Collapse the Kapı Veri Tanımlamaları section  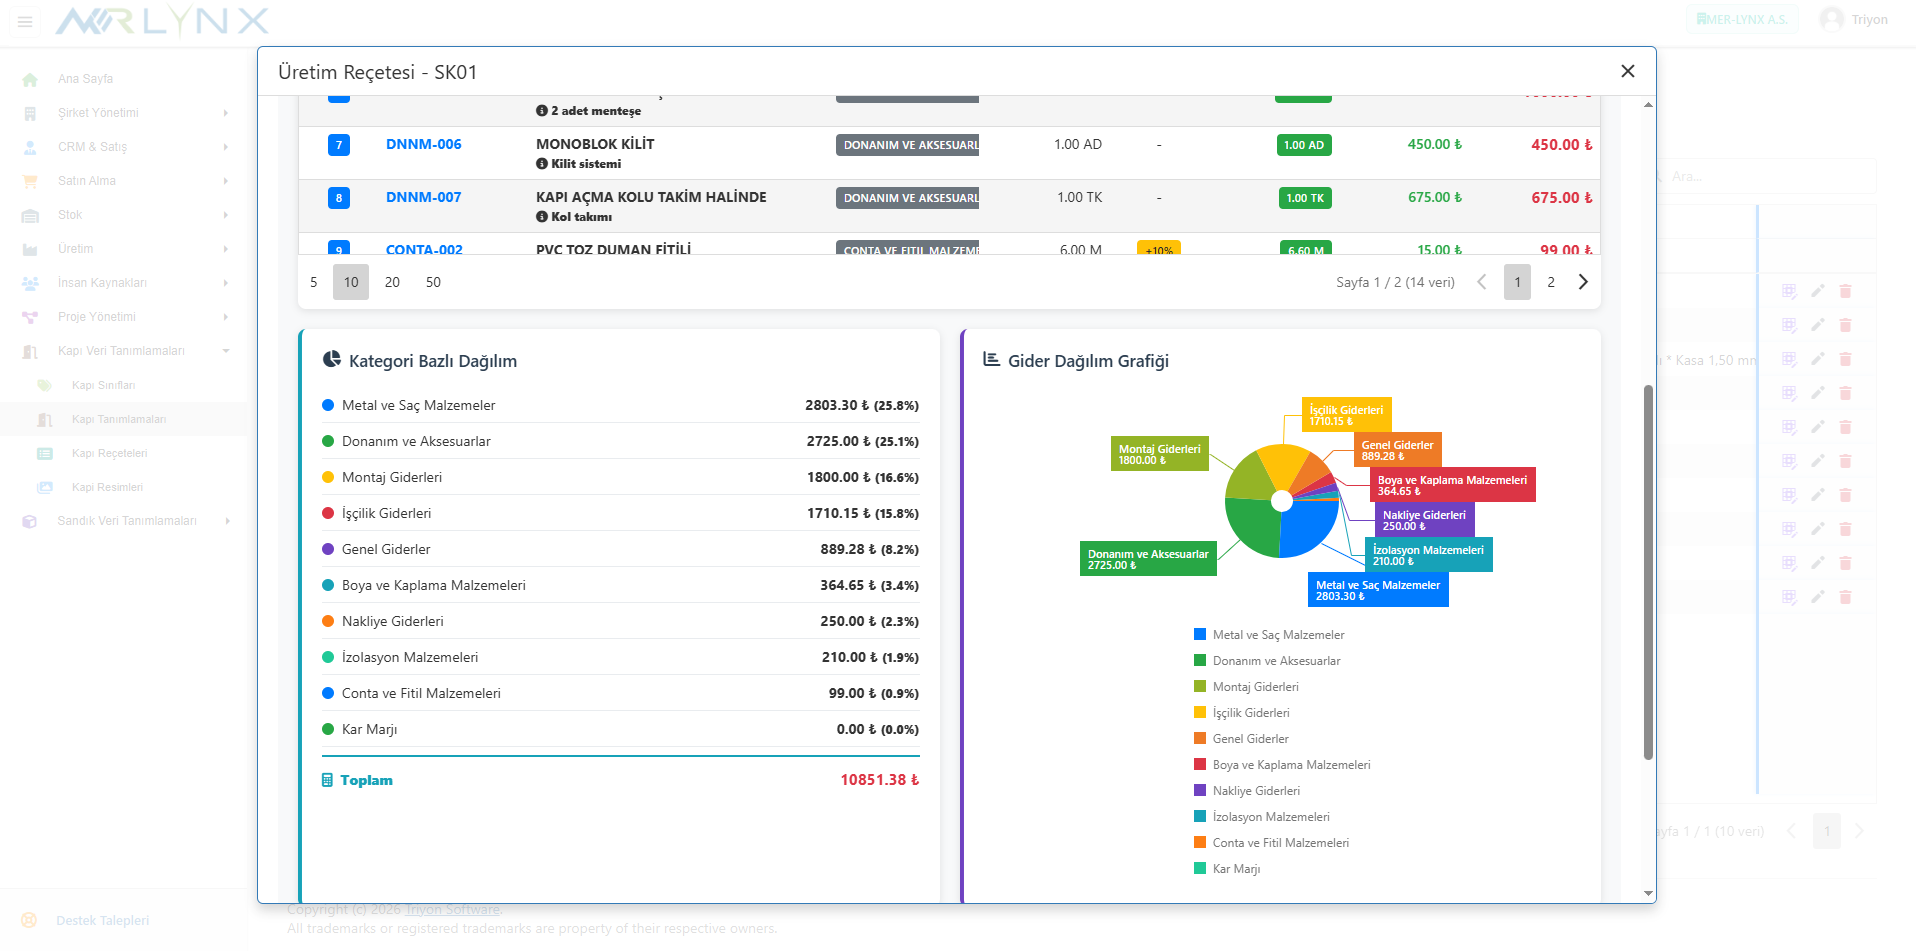click(x=121, y=351)
